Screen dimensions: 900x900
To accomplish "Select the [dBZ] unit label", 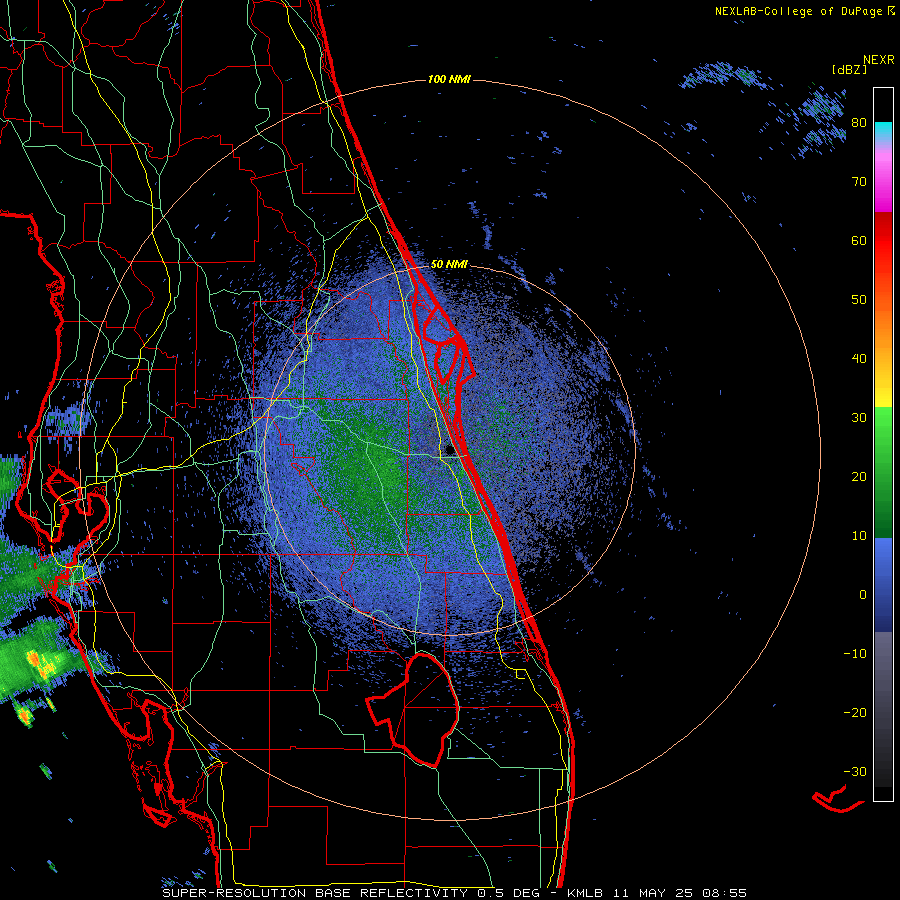I will (x=849, y=69).
